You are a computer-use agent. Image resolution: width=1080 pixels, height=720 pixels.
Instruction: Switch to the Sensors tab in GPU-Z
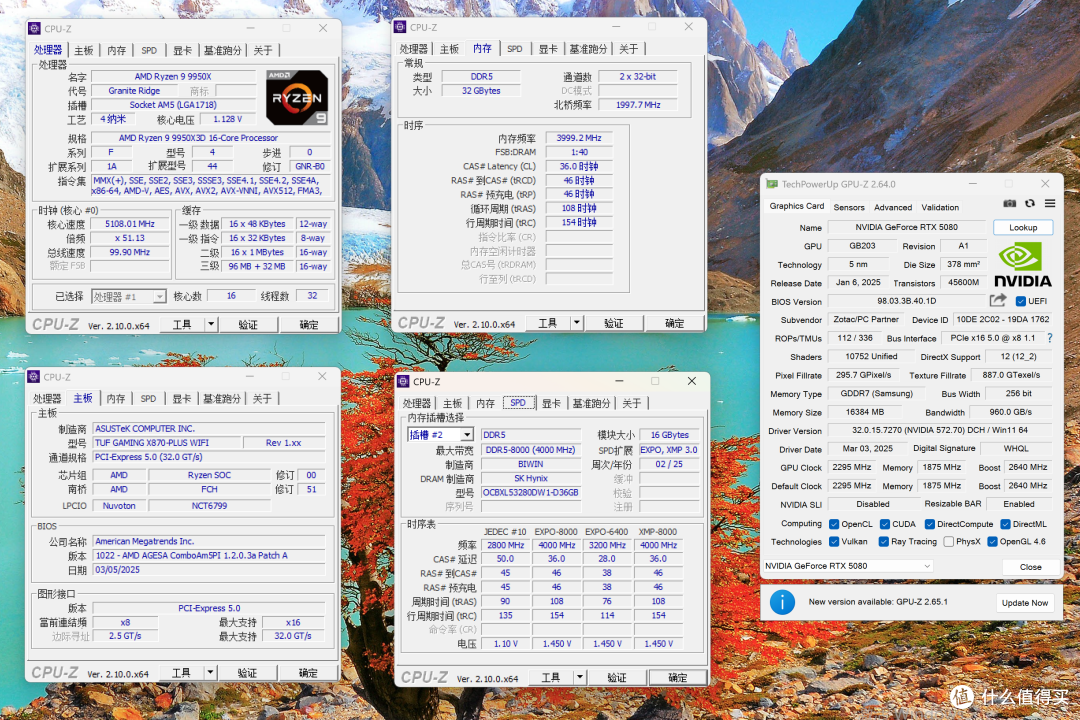[x=849, y=207]
